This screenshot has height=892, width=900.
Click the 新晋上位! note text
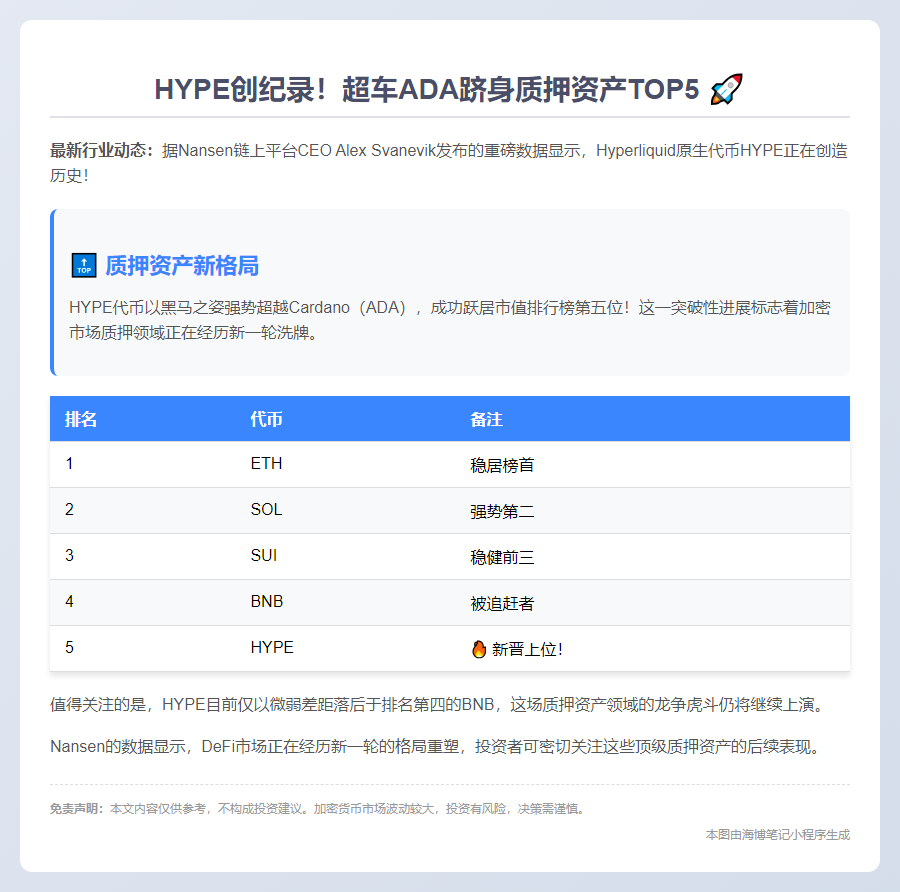coord(527,649)
